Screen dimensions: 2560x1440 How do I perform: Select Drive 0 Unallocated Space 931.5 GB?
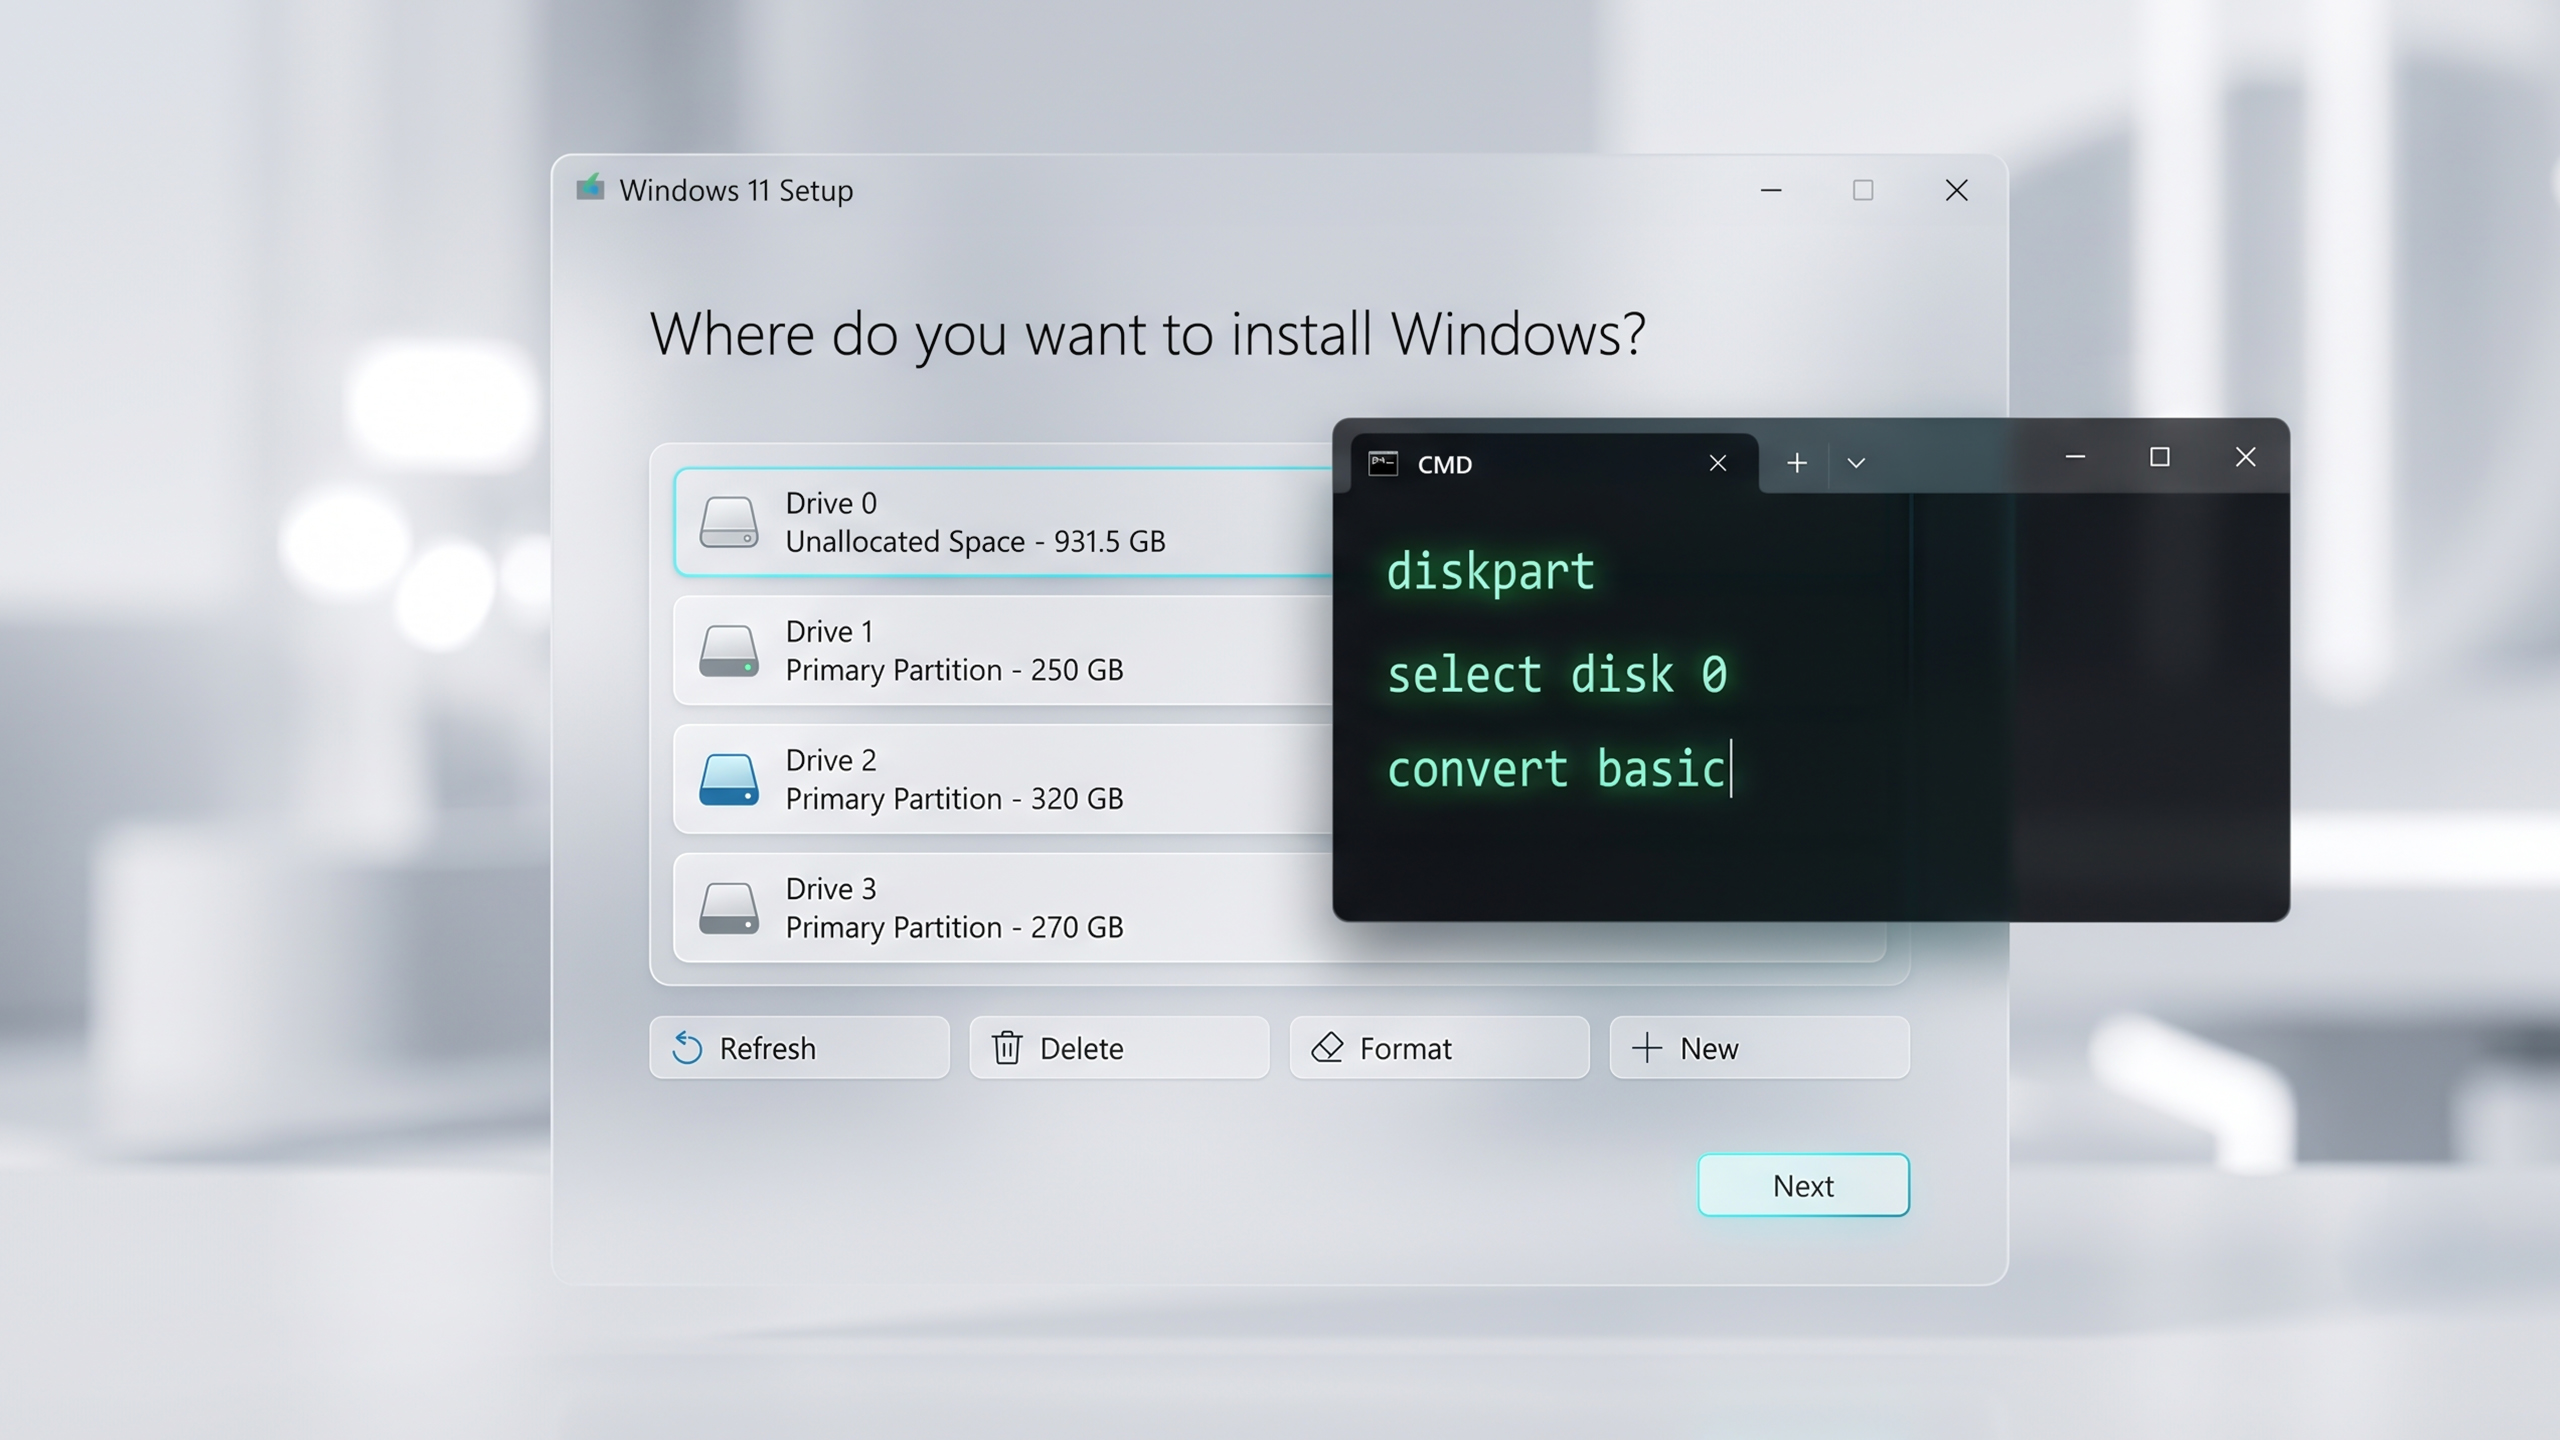(1004, 522)
